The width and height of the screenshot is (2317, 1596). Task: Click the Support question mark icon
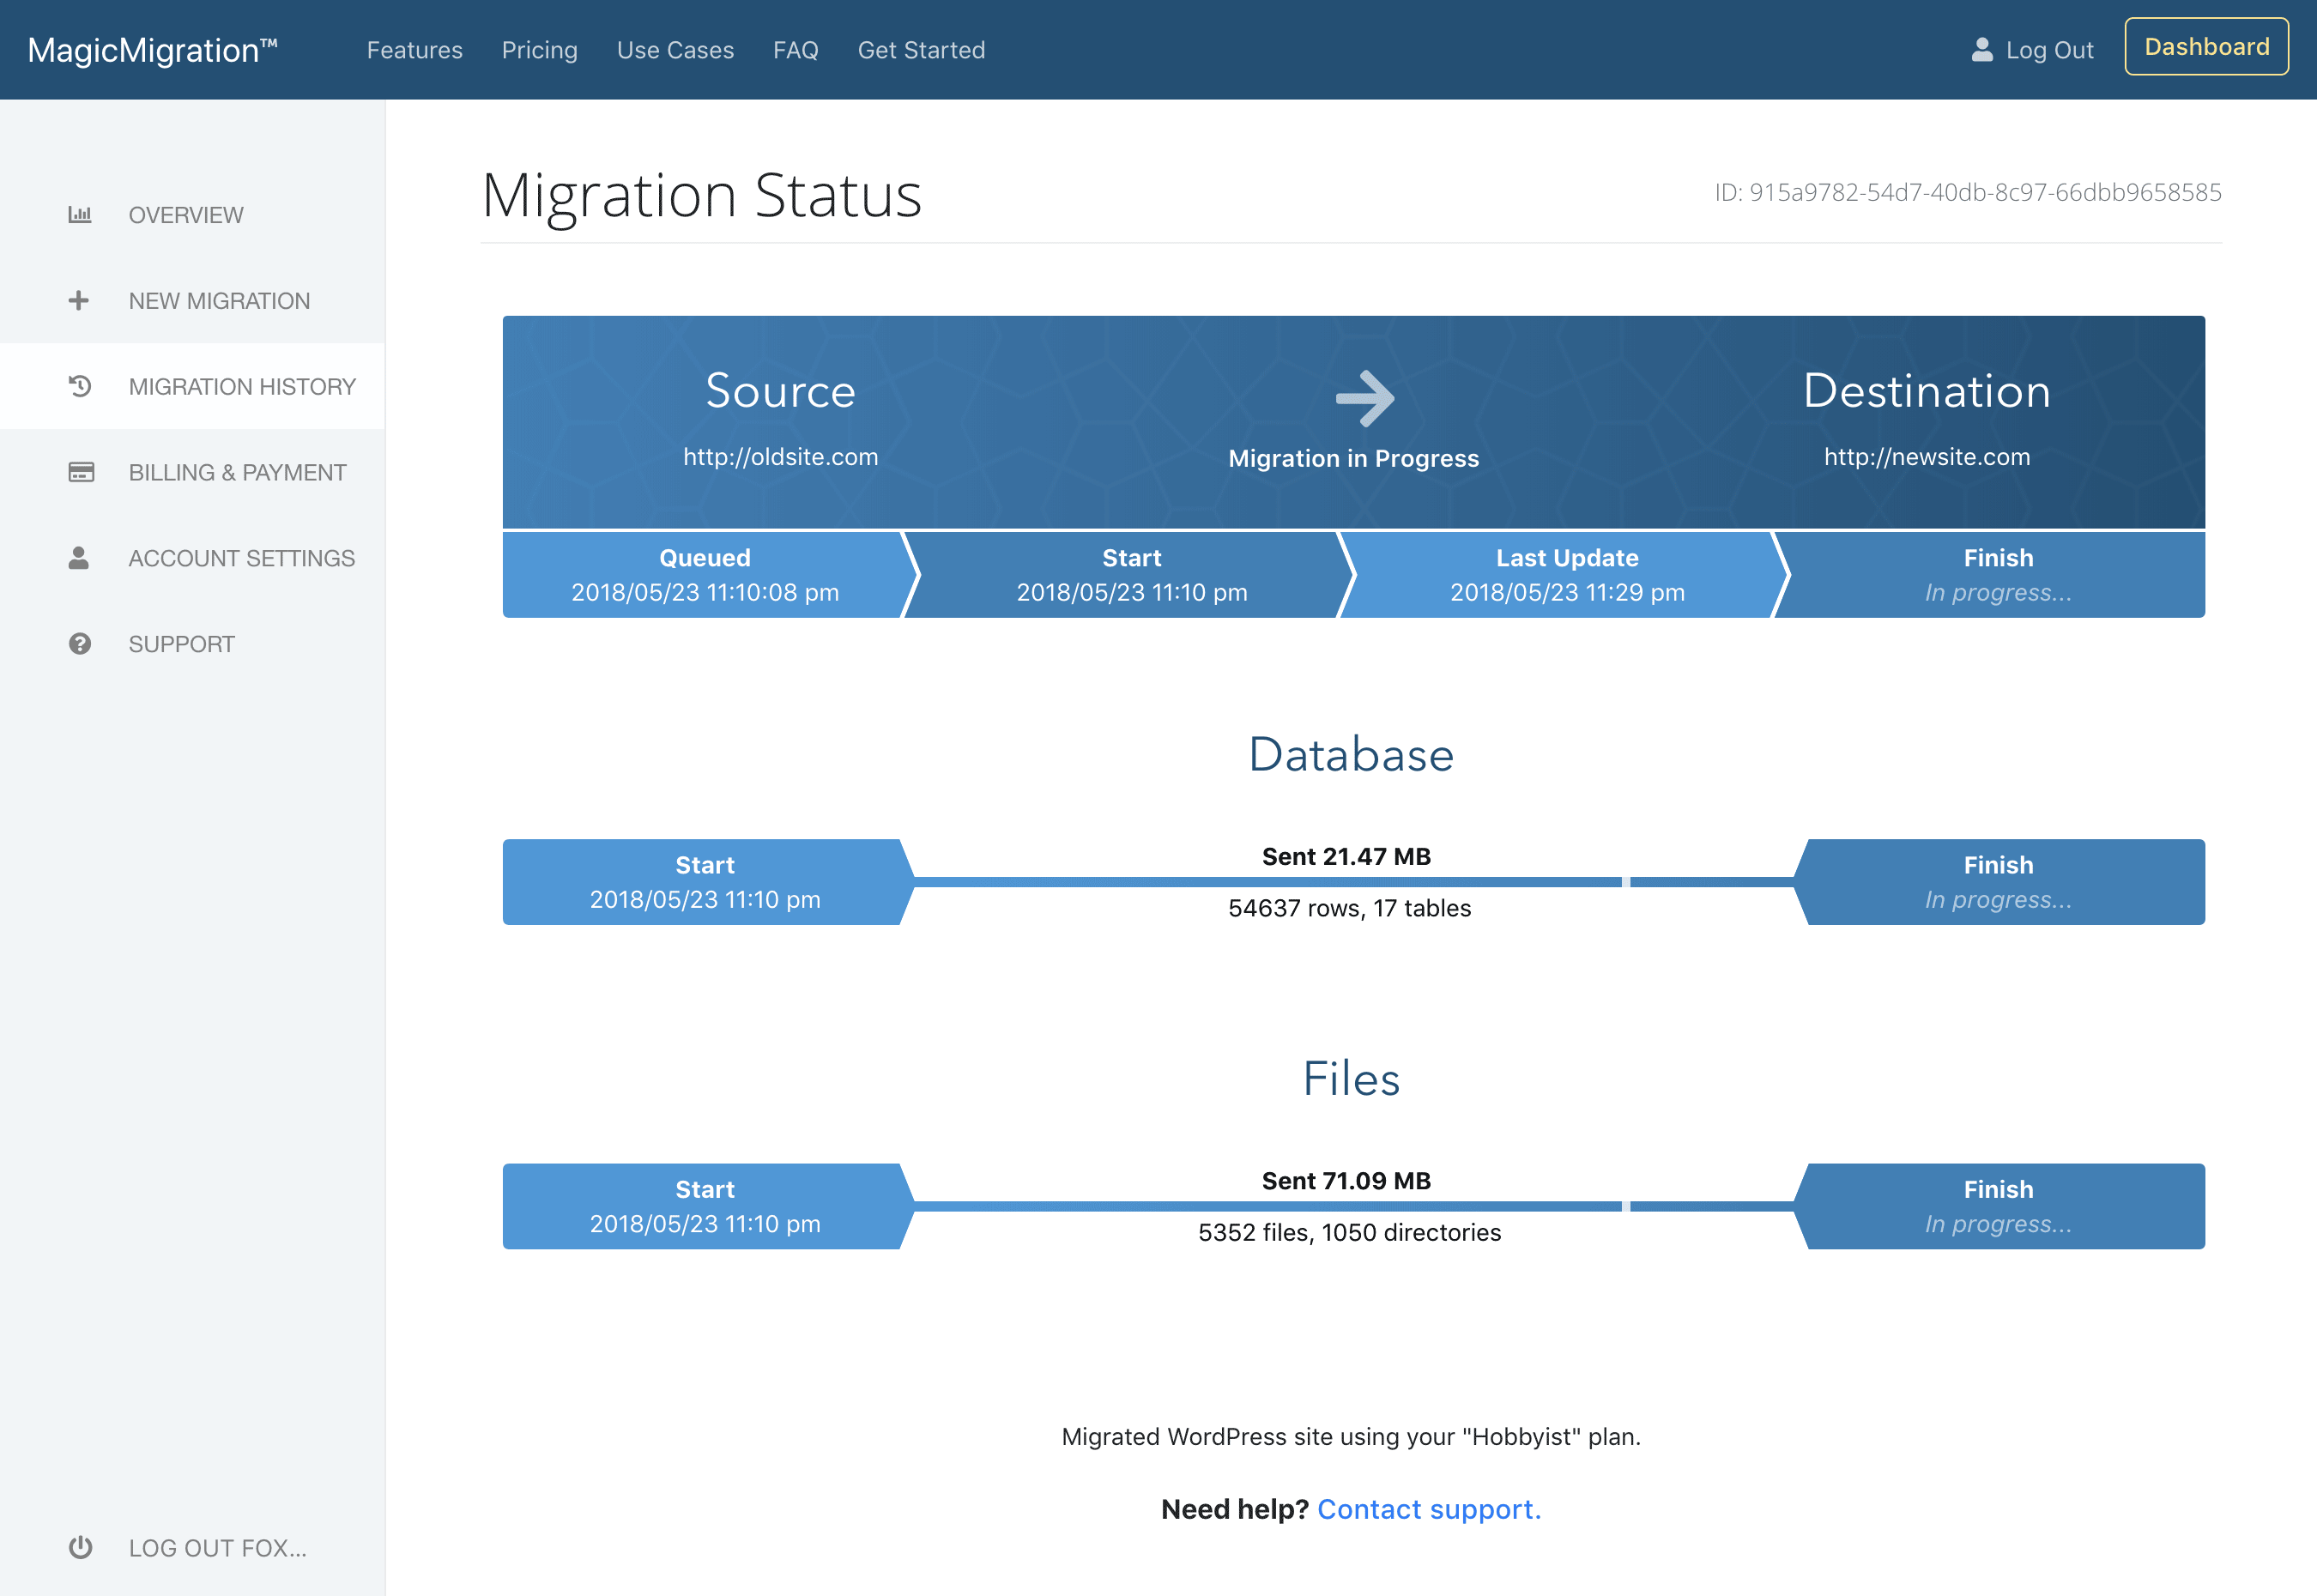(80, 644)
